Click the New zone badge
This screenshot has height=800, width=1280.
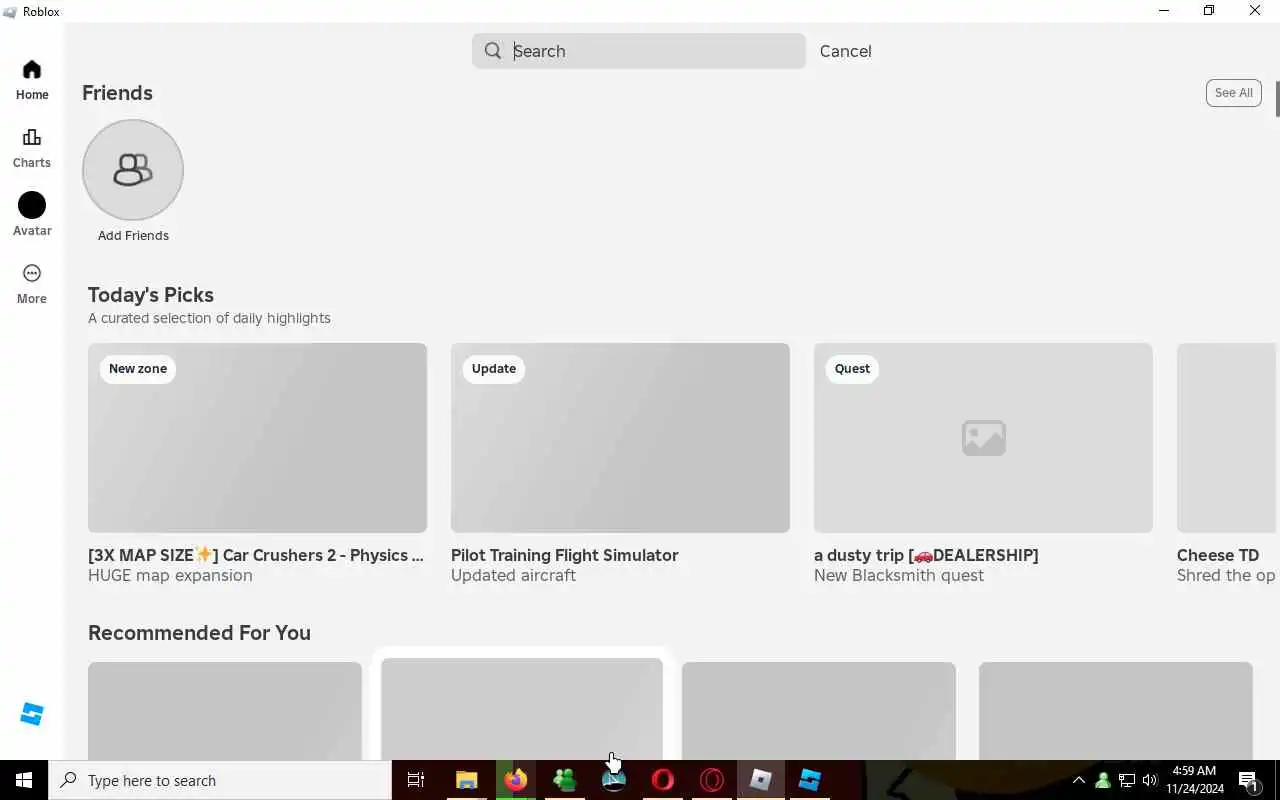(x=138, y=369)
